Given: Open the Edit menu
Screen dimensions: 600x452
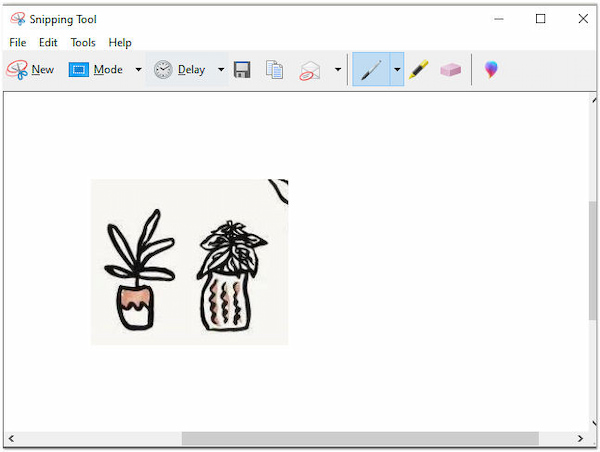Looking at the screenshot, I should [x=48, y=42].
